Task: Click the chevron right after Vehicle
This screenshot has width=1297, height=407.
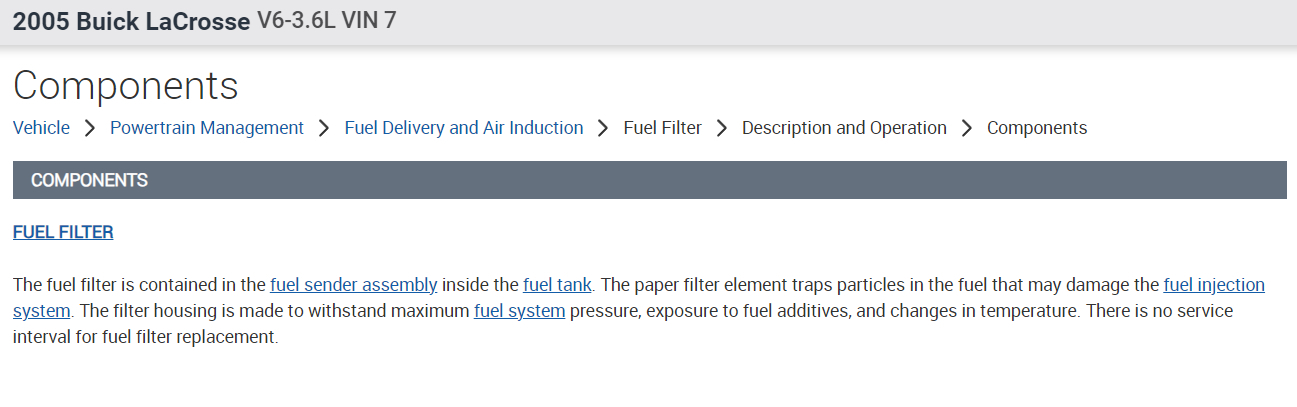Action: click(90, 128)
